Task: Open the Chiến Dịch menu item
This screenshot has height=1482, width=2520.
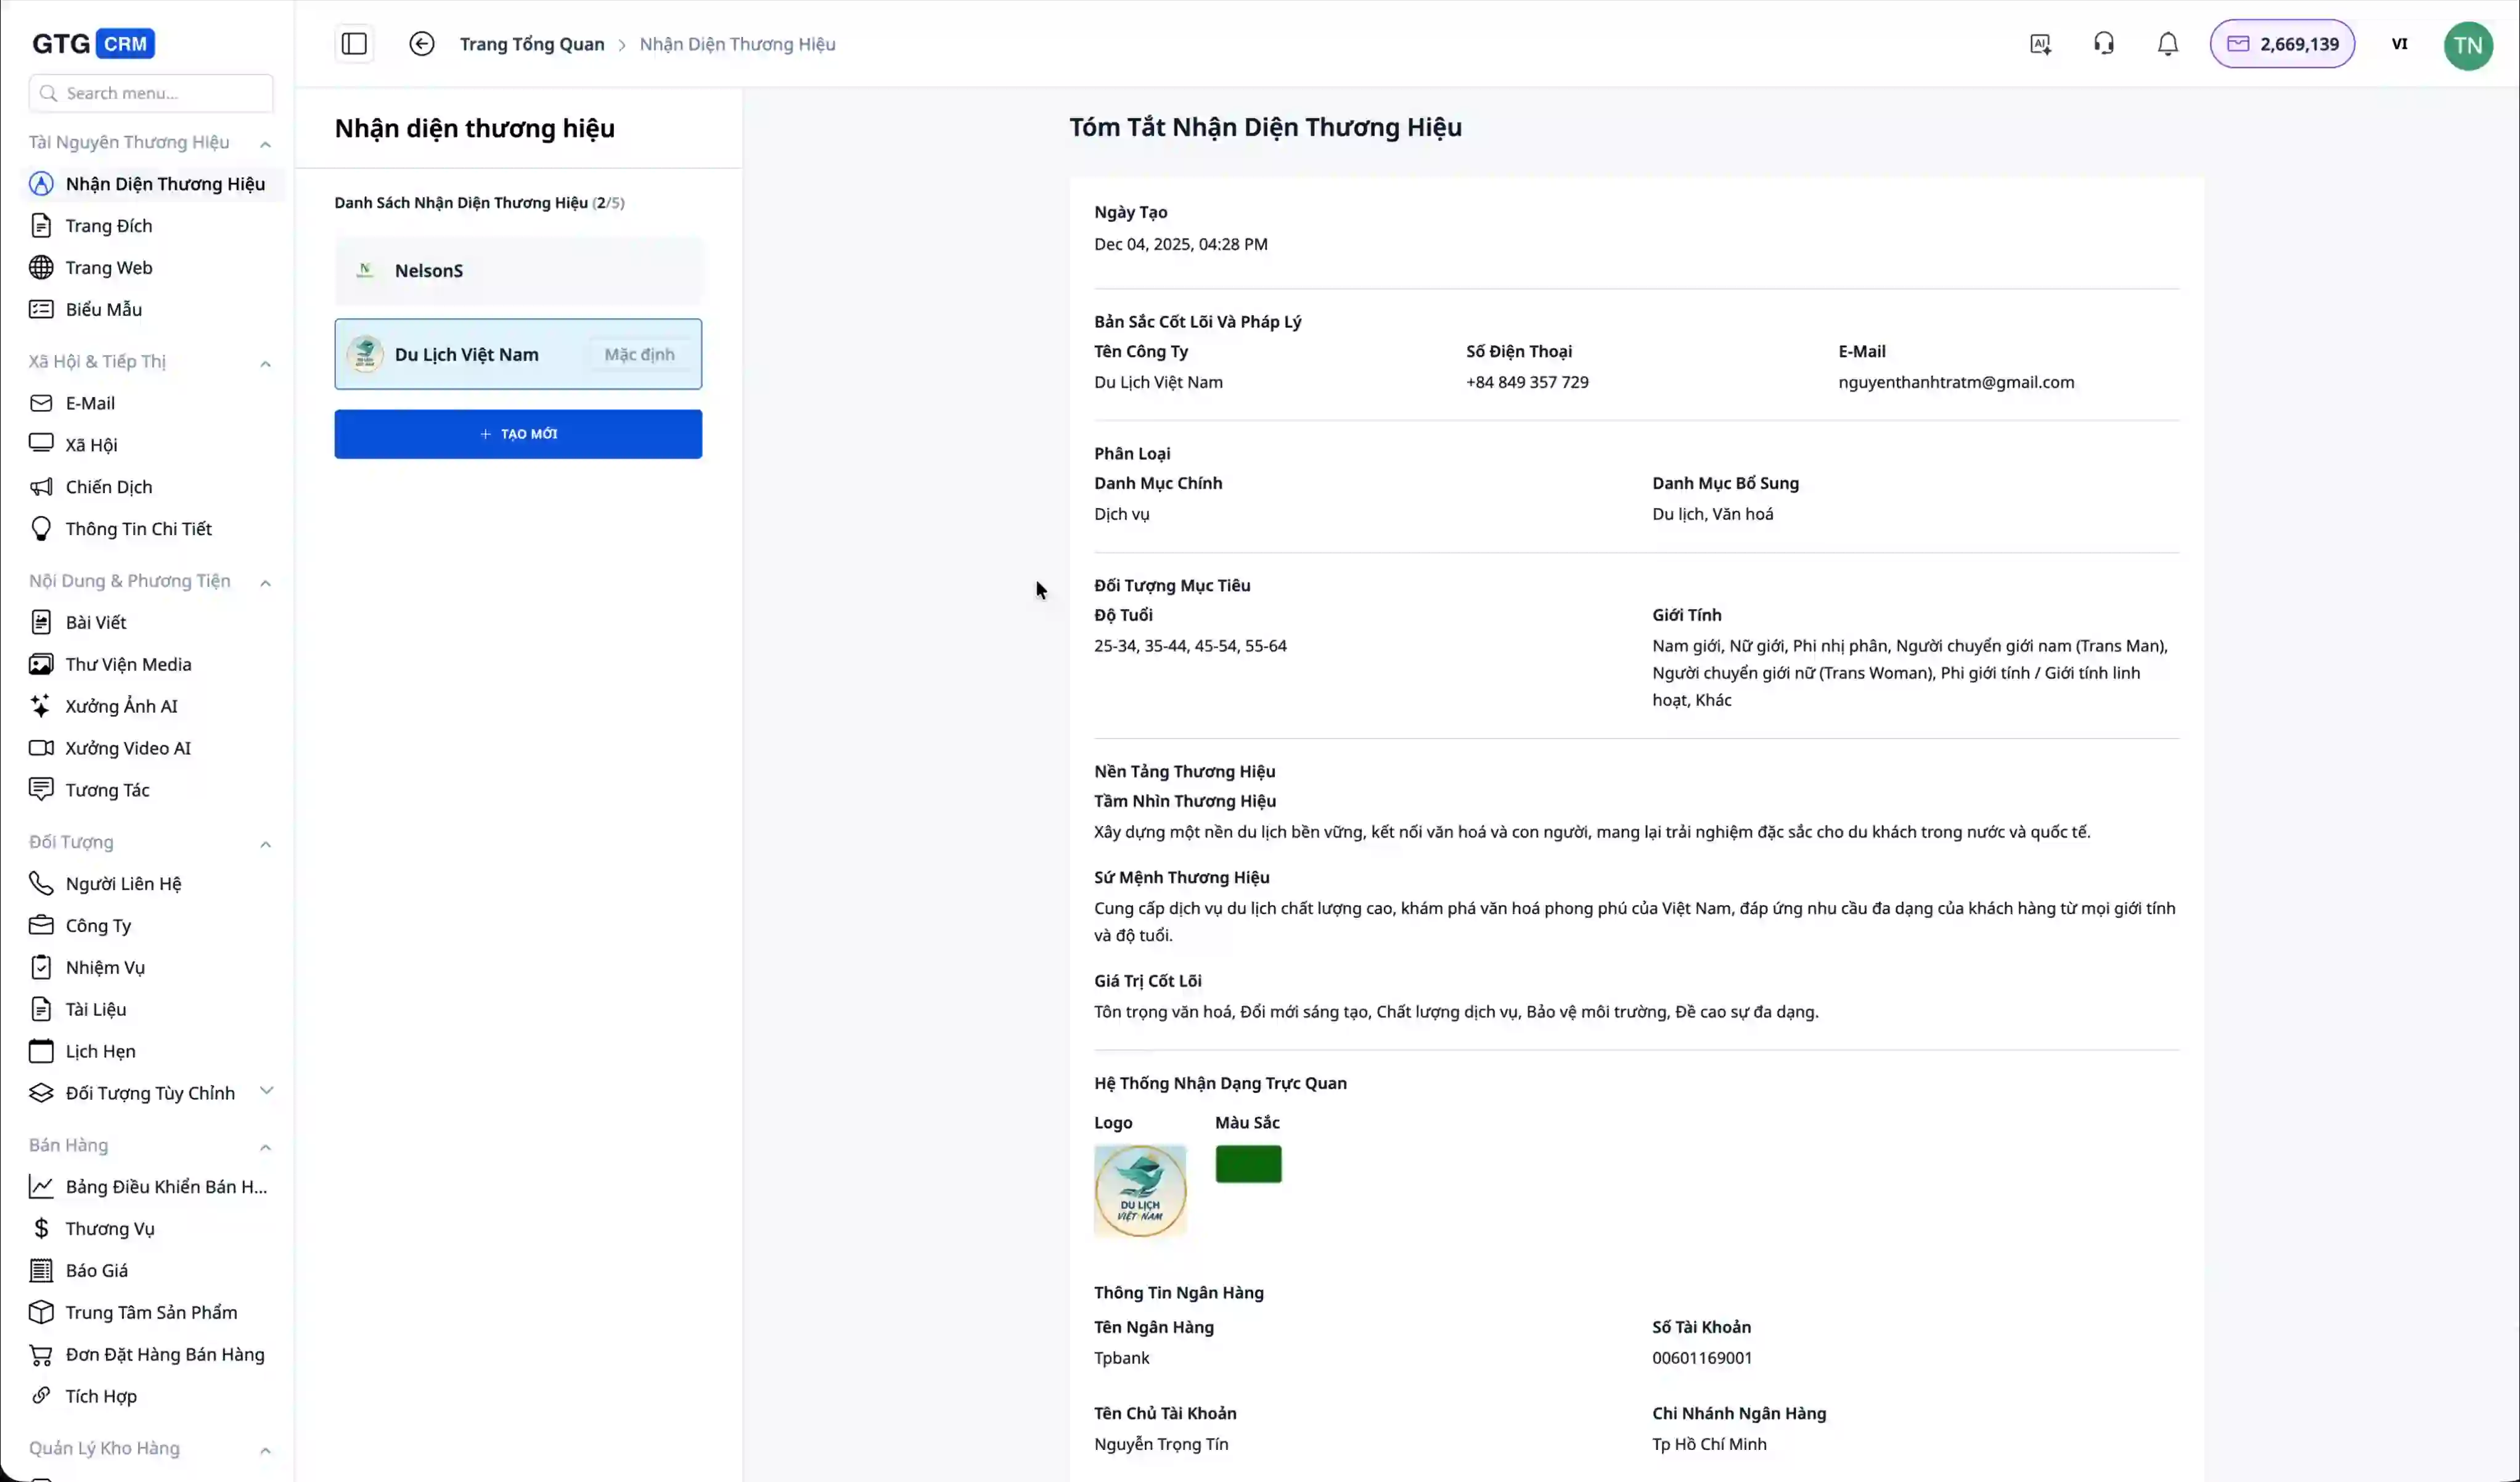Action: tap(108, 487)
